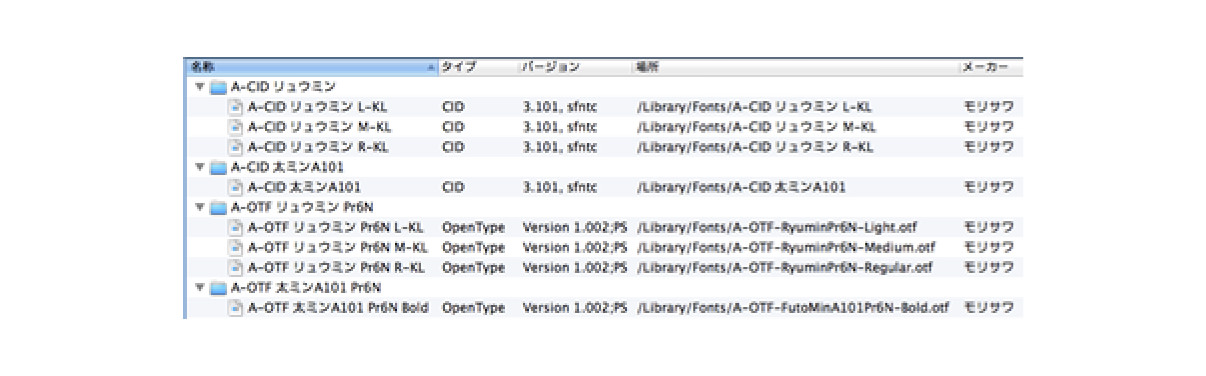Click path /Library/Fonts/A-CID リュウミン R-KL
This screenshot has height=376, width=1206.
[x=755, y=146]
